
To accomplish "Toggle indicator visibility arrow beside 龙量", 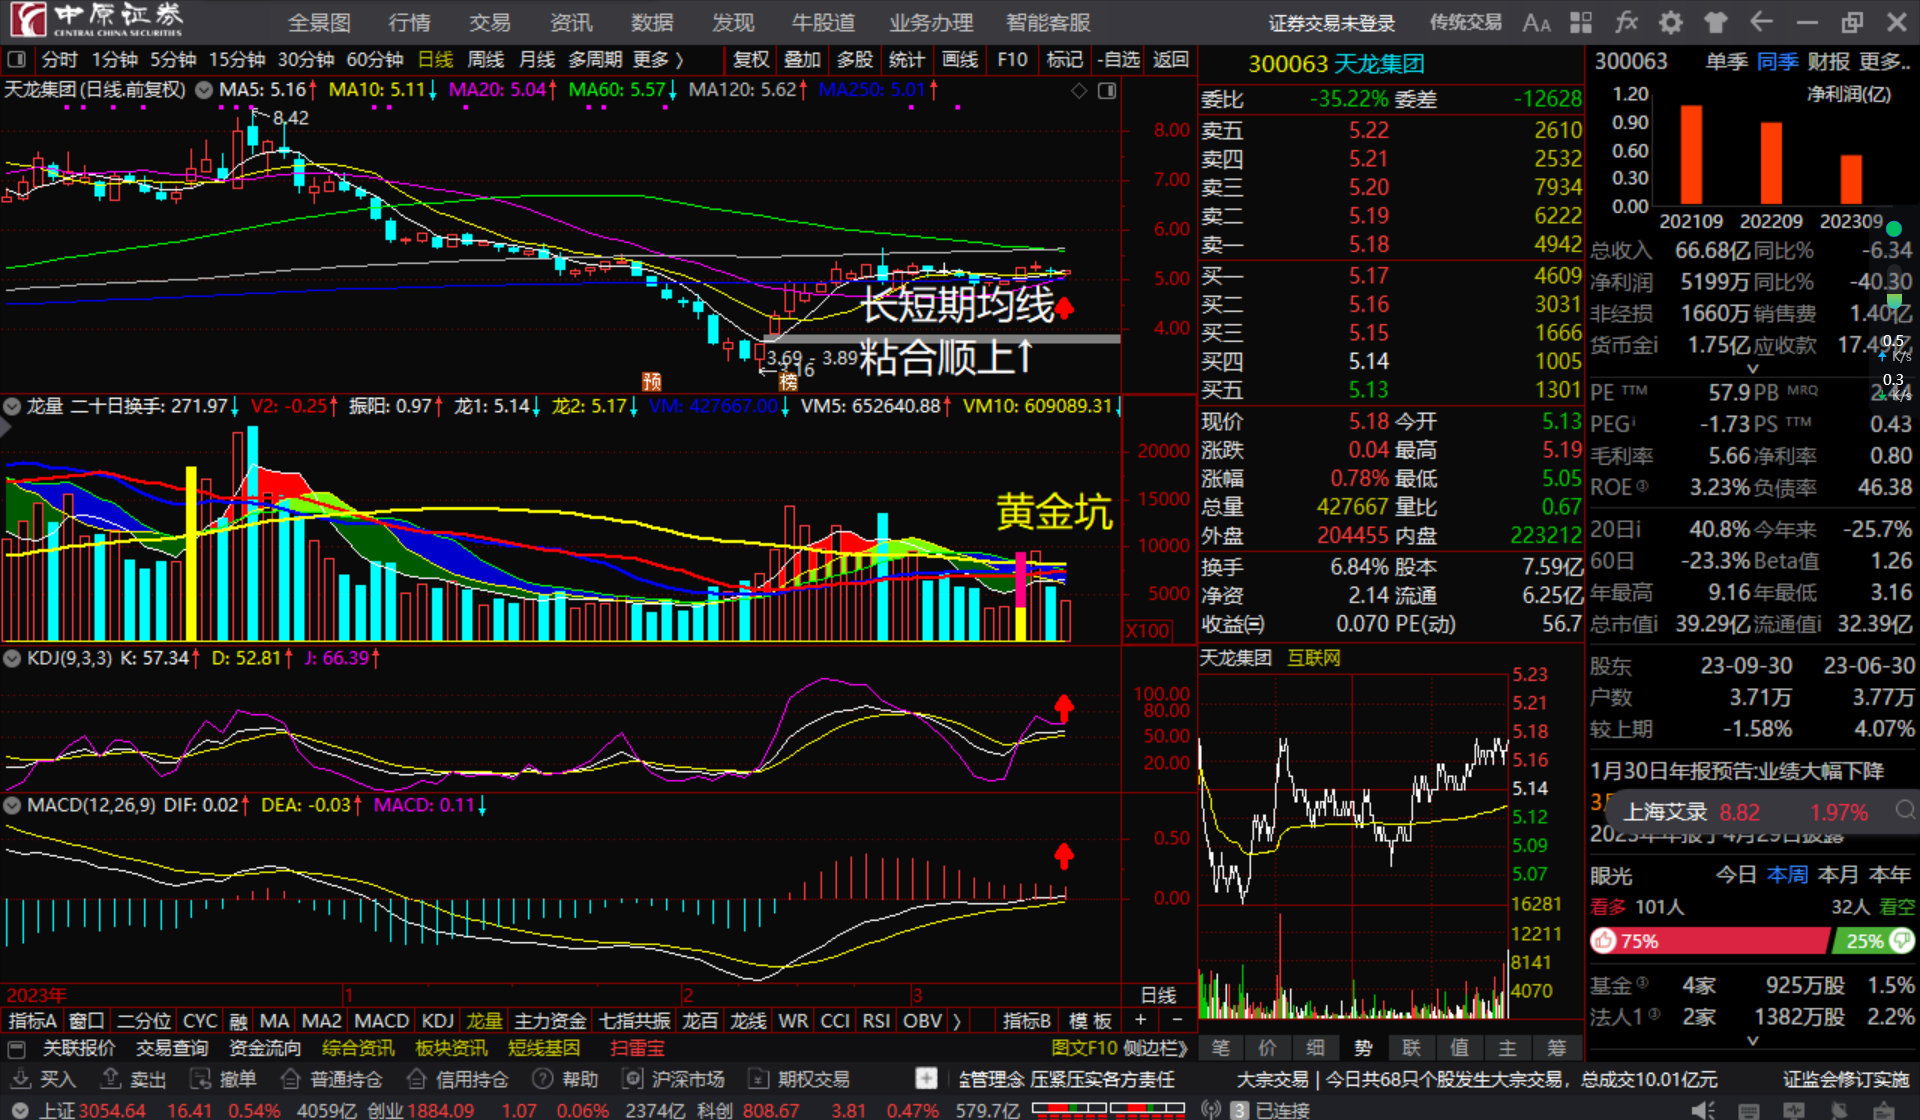I will [x=13, y=406].
